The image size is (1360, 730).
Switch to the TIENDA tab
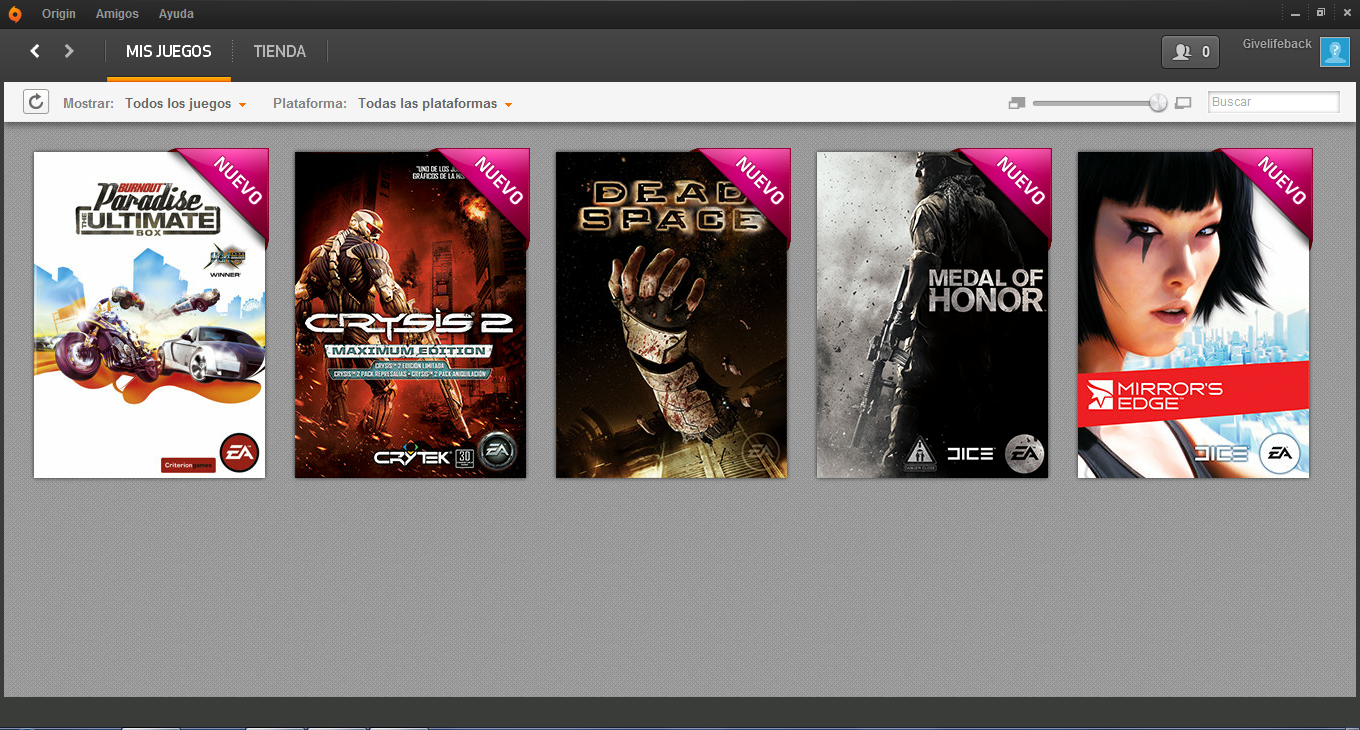tap(280, 52)
